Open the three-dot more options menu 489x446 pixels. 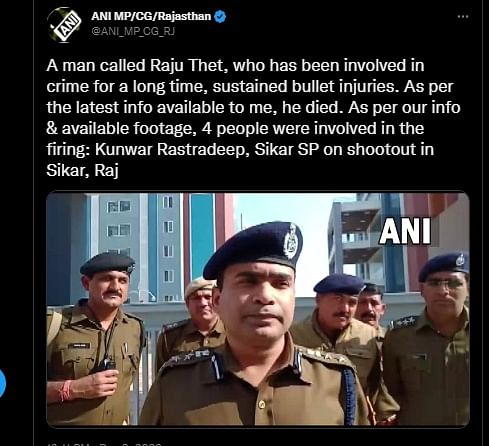[463, 16]
